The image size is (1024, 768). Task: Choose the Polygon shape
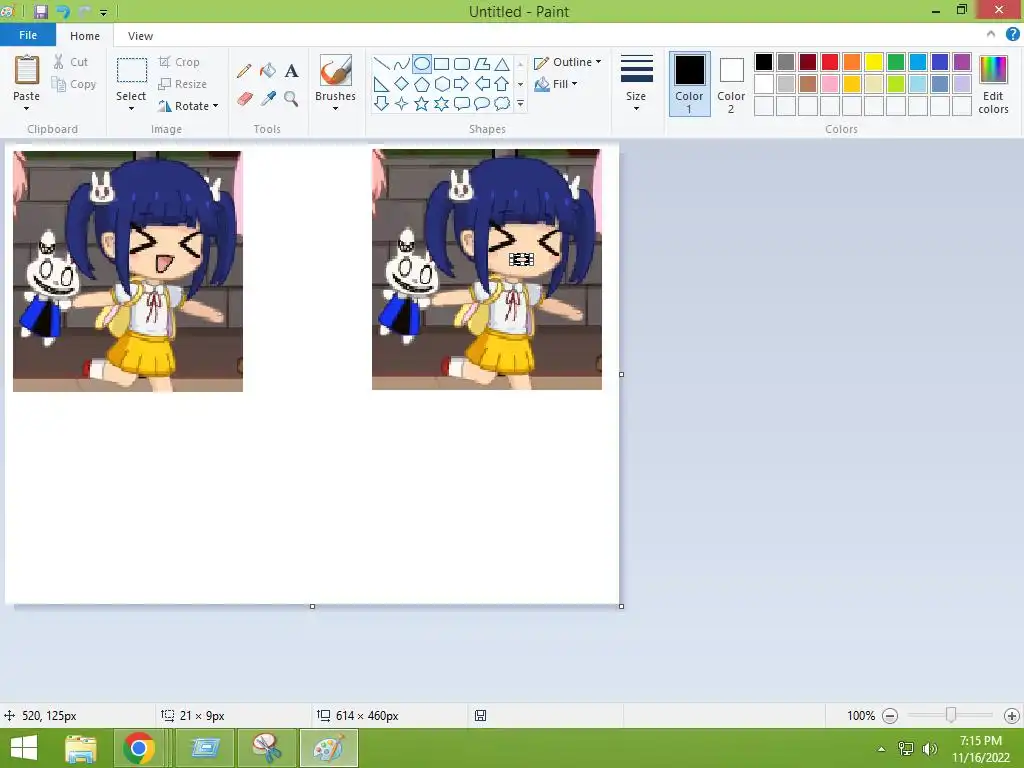[x=482, y=64]
